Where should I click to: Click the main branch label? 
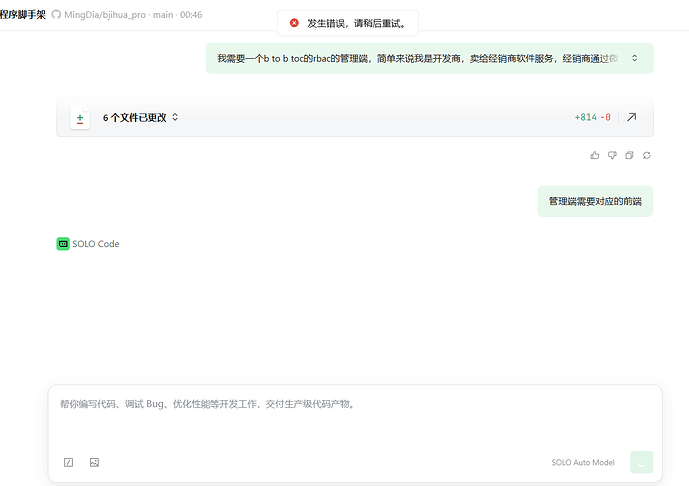(163, 15)
